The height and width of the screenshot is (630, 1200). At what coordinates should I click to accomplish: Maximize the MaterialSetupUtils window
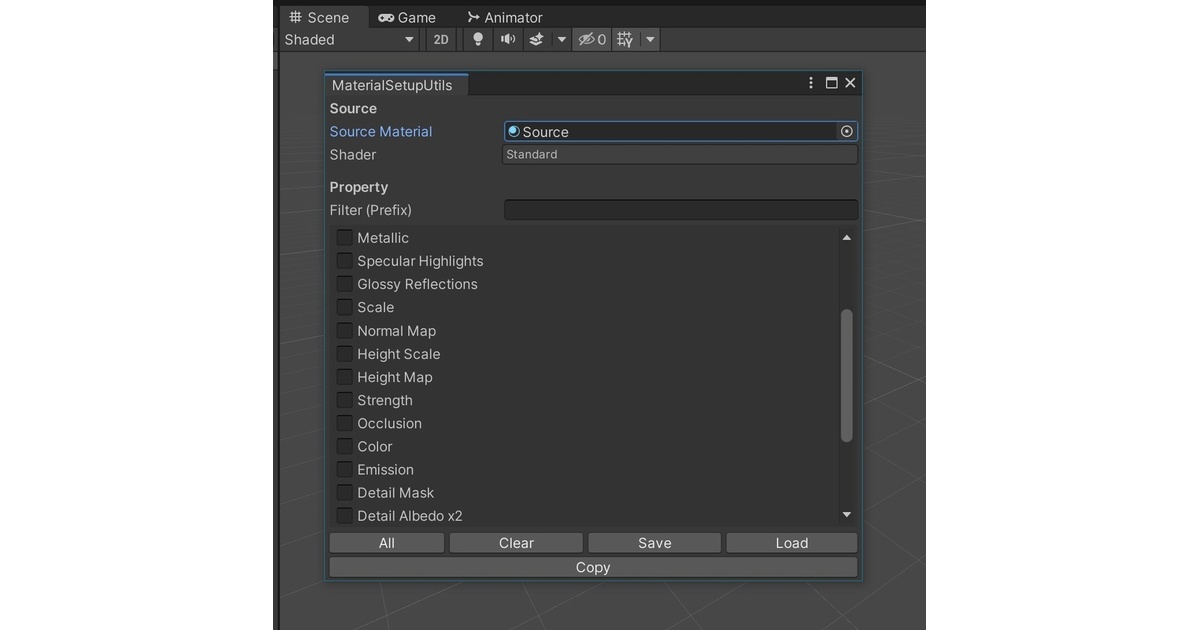pos(831,83)
